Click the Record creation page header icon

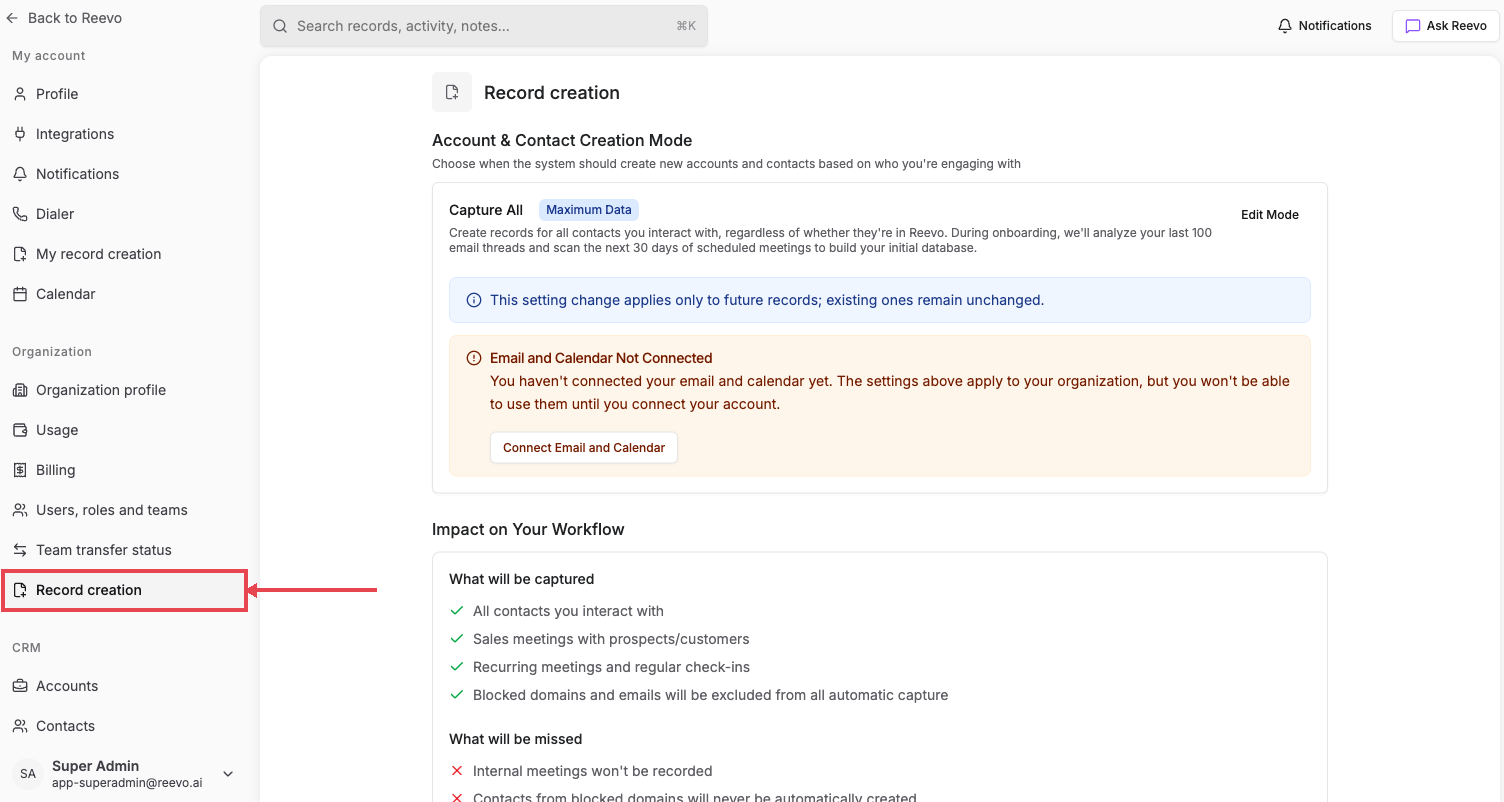pyautogui.click(x=452, y=92)
